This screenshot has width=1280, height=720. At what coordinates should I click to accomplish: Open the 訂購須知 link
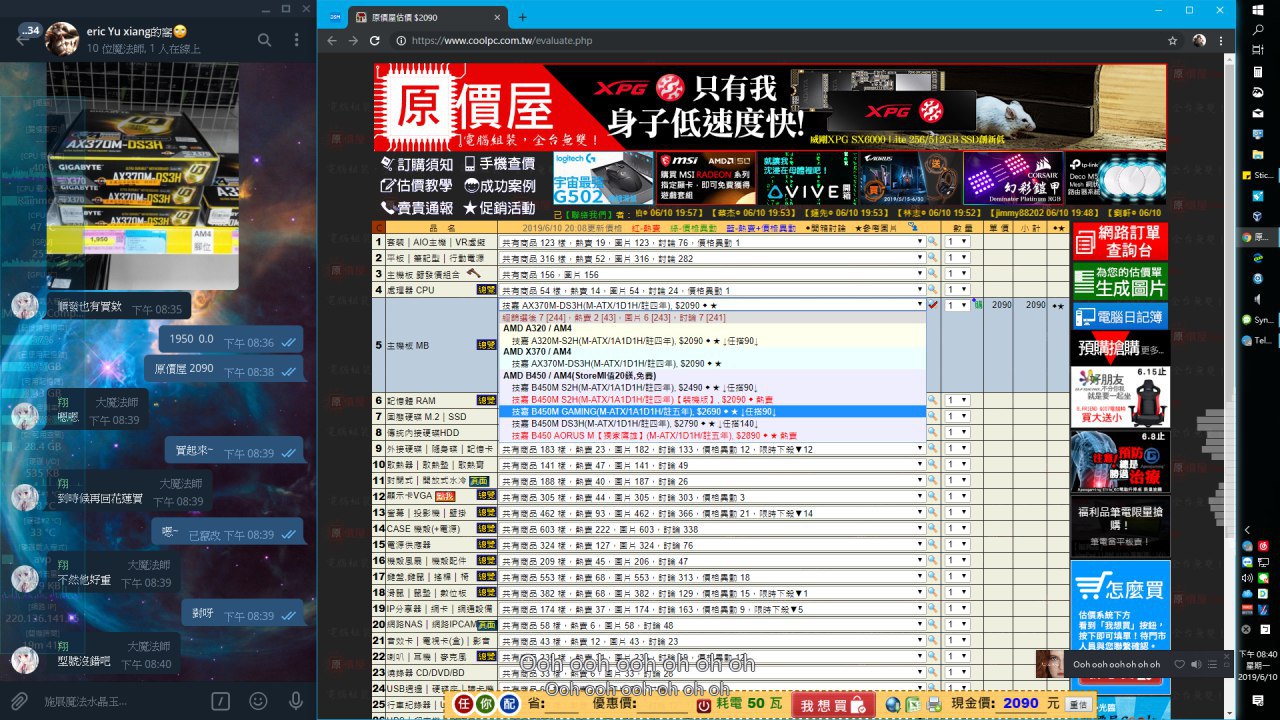(417, 164)
